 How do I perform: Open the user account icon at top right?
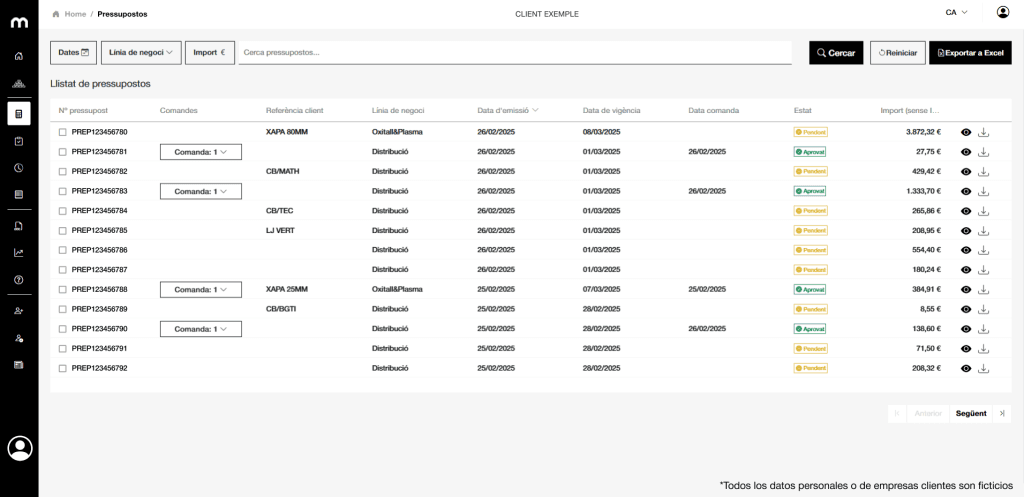(x=1003, y=12)
